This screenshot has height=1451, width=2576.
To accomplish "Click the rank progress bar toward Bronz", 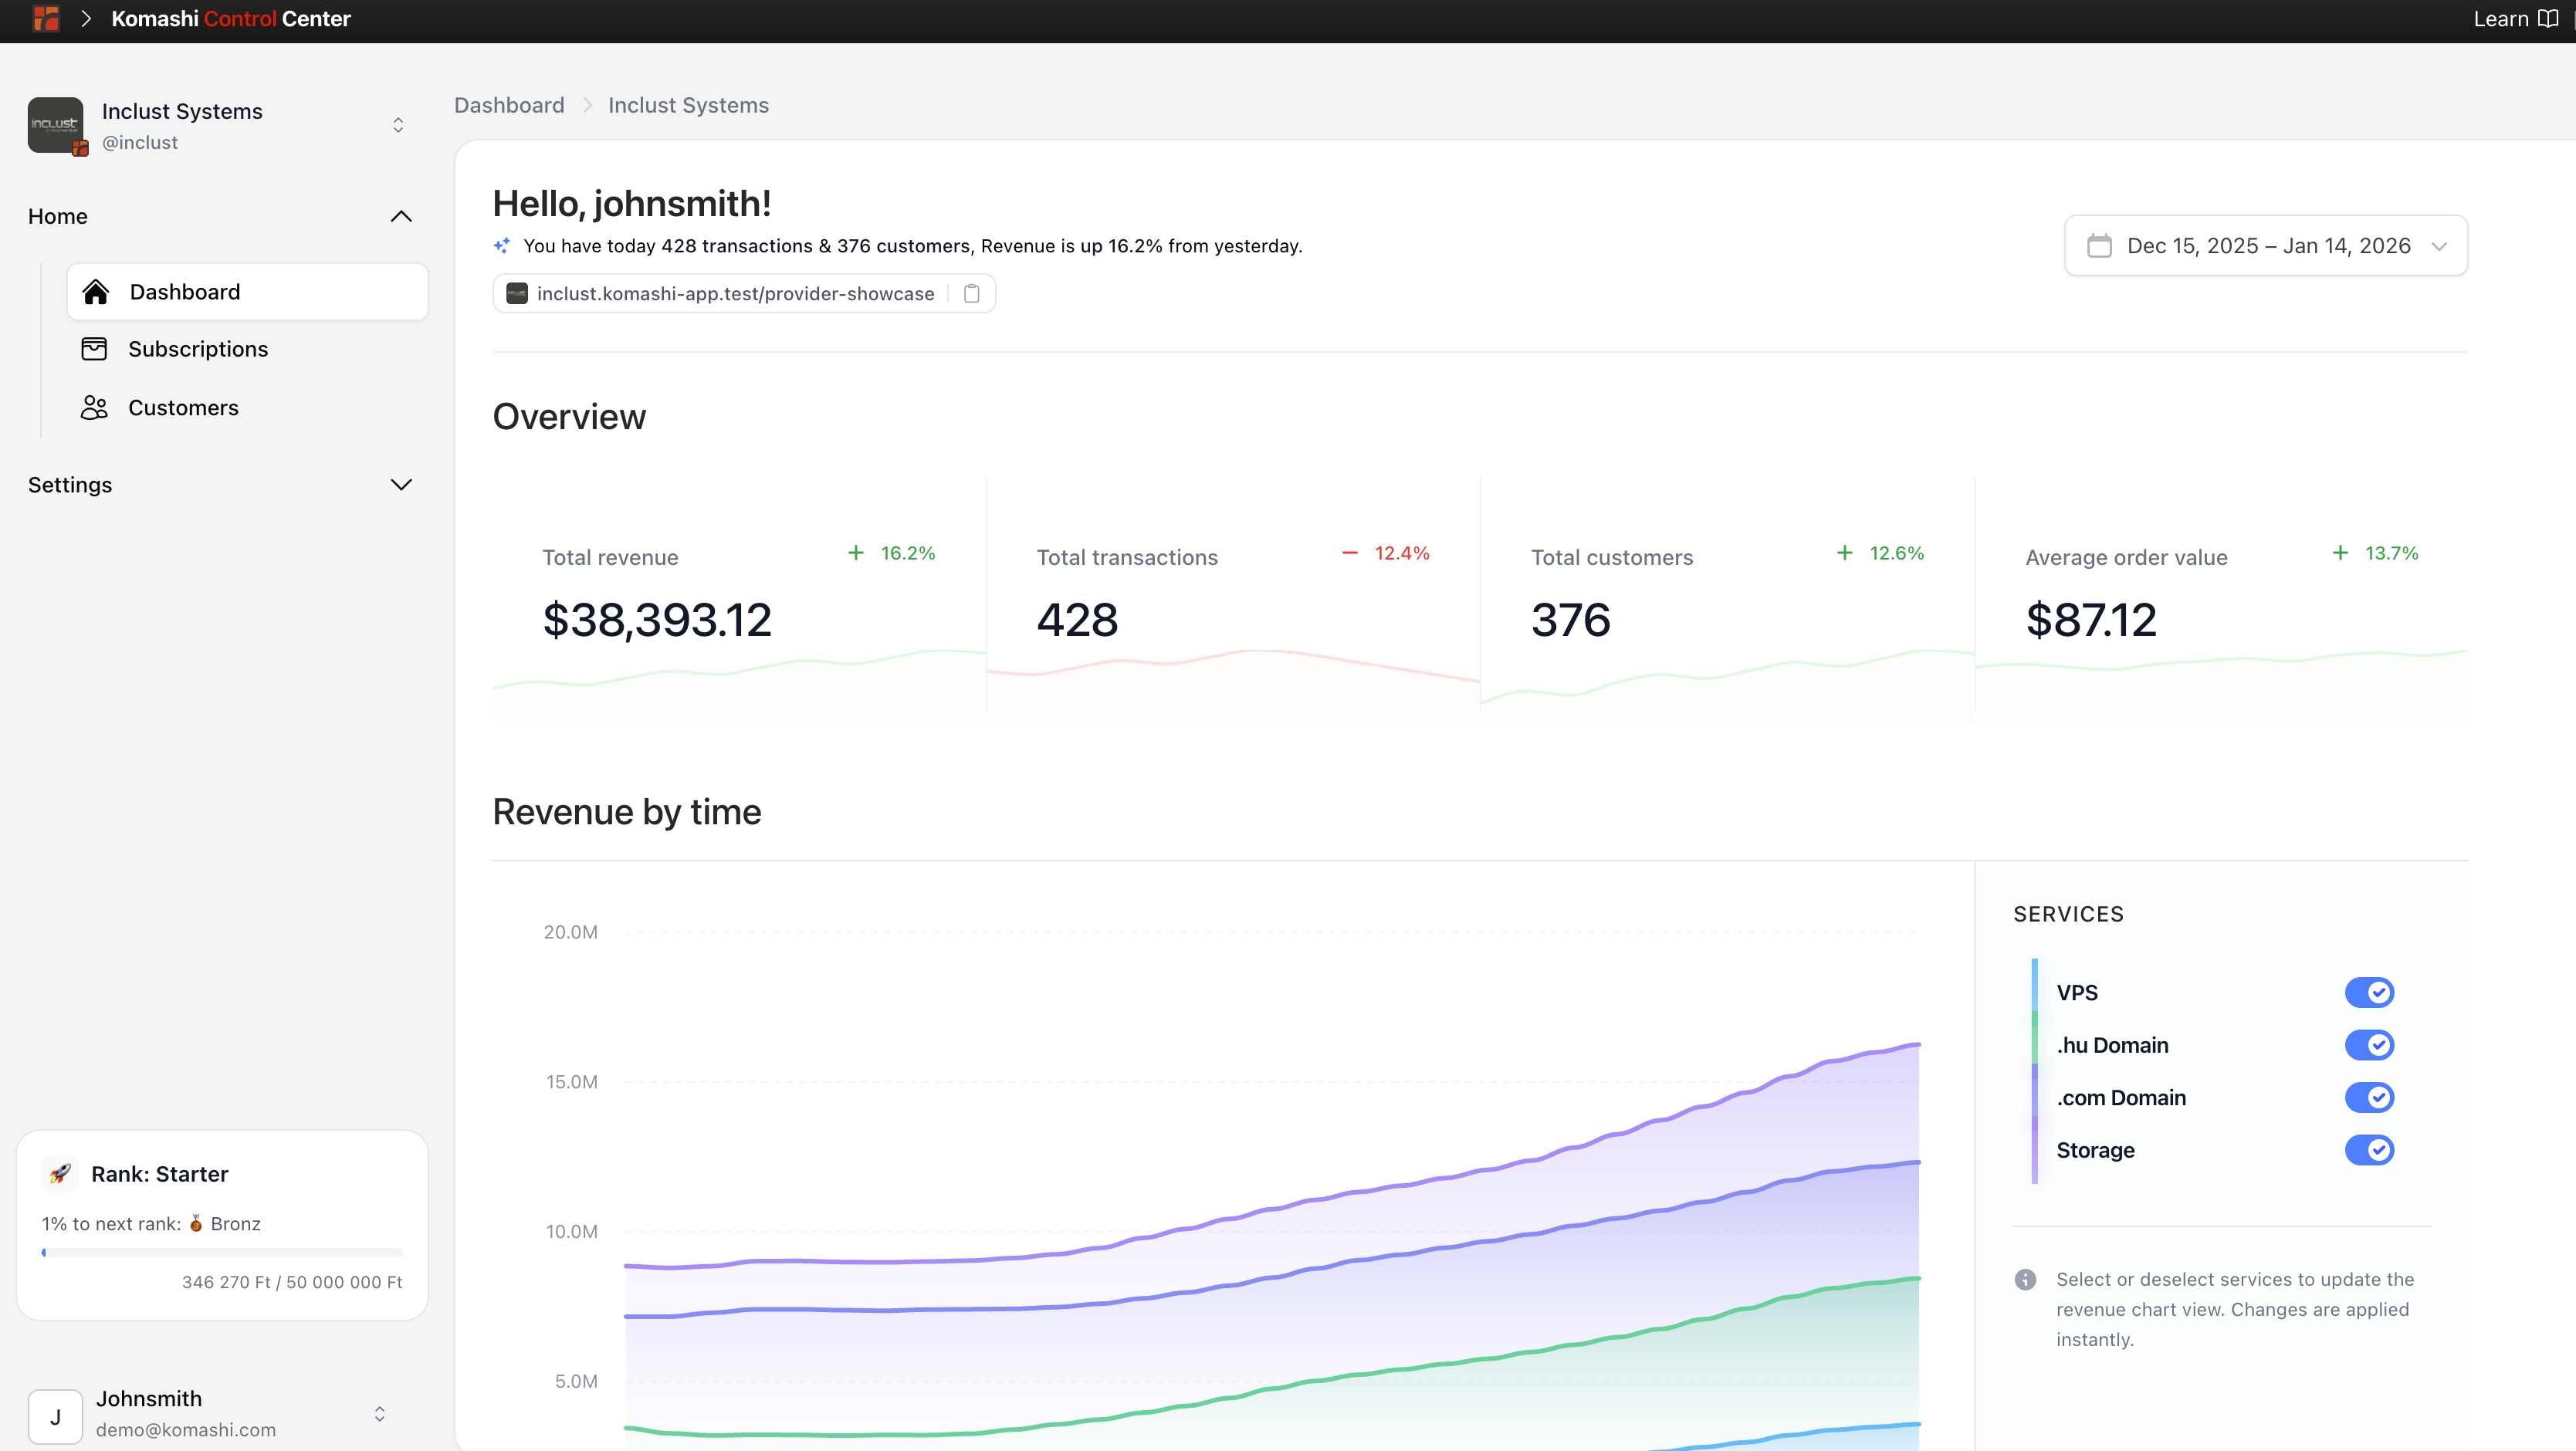I will [221, 1252].
